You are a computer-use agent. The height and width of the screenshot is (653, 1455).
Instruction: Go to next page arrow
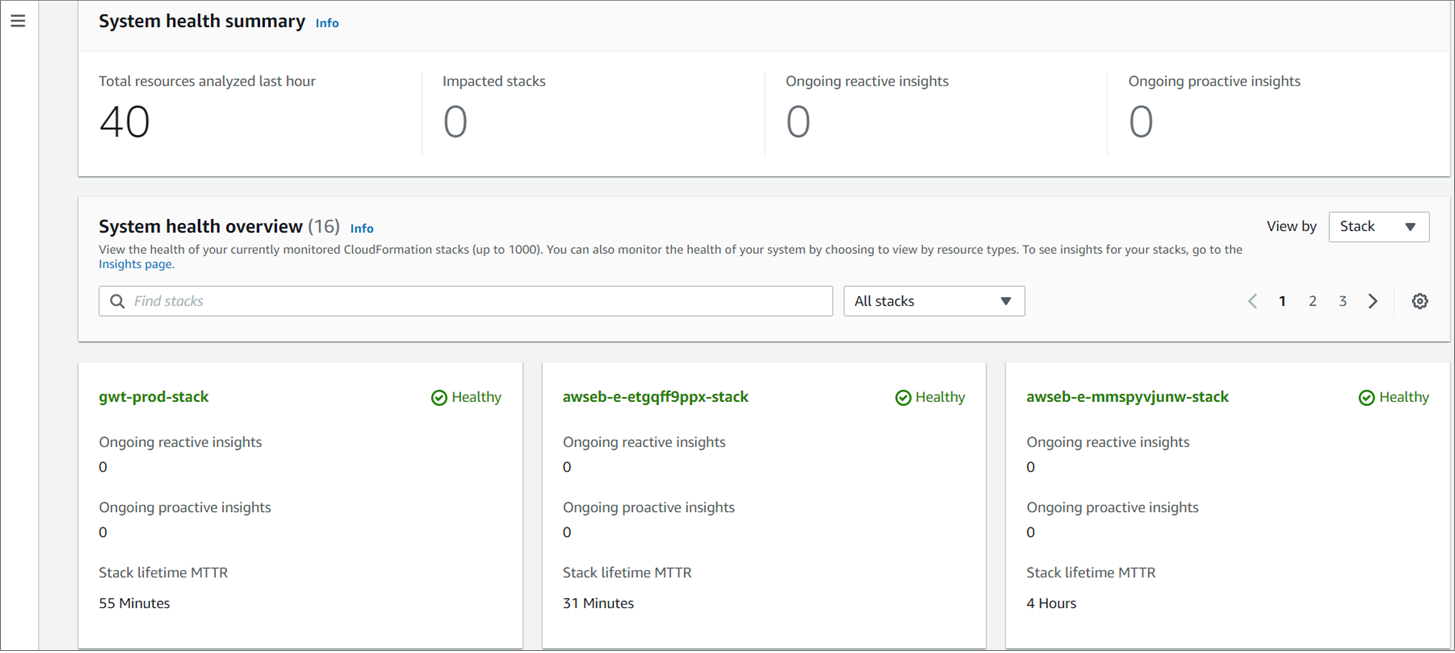tap(1373, 301)
